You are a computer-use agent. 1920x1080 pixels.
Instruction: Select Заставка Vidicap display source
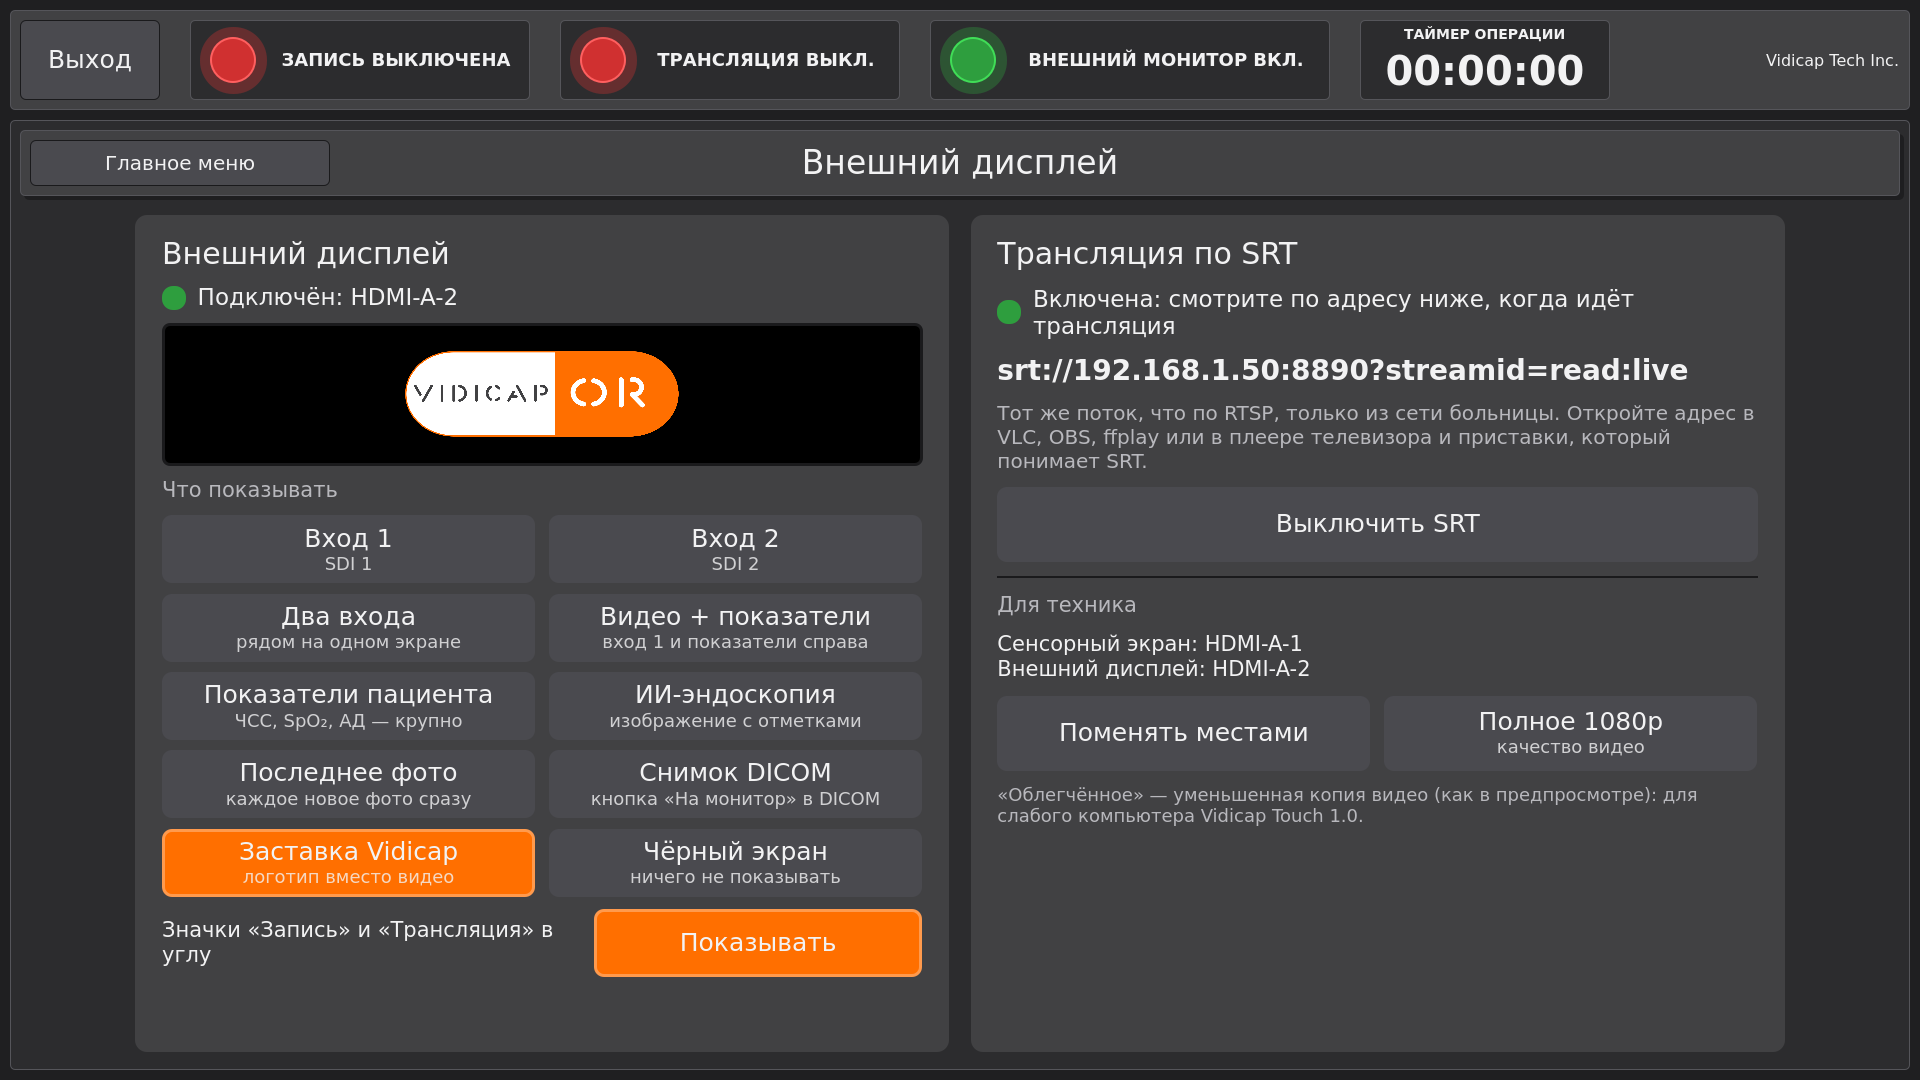point(348,863)
